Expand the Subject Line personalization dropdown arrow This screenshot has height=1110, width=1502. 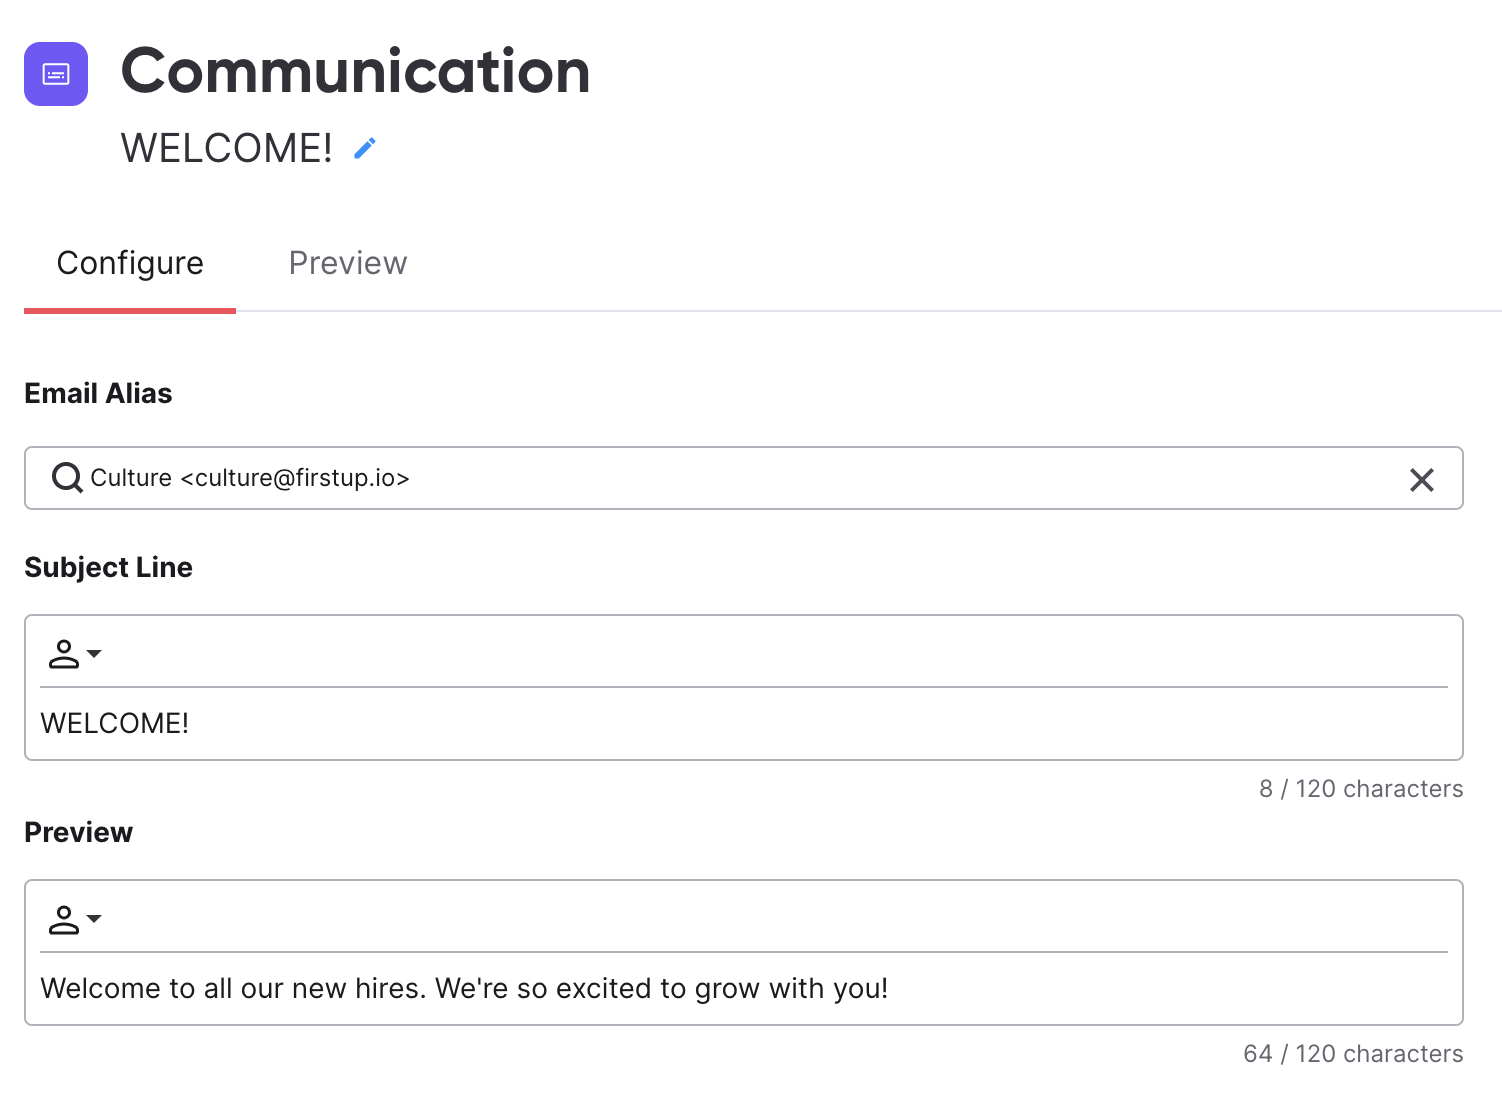(x=94, y=654)
